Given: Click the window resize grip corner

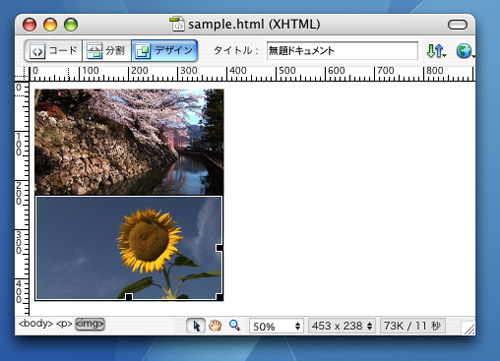Looking at the screenshot, I should 469,328.
